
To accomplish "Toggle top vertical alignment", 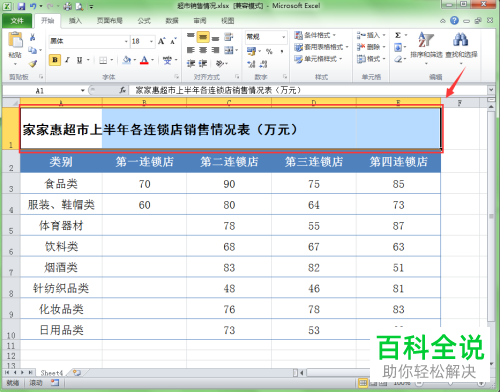I will point(191,37).
